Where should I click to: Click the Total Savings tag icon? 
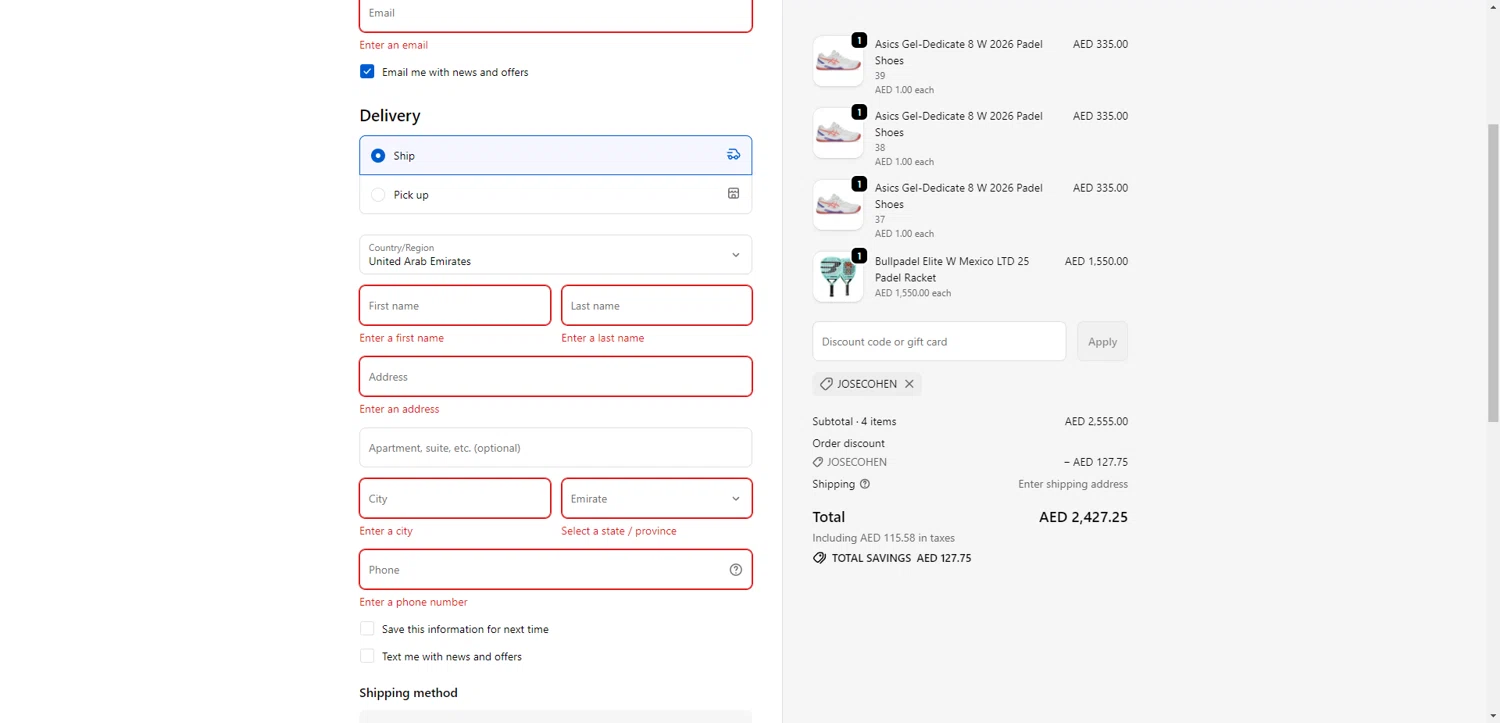820,558
